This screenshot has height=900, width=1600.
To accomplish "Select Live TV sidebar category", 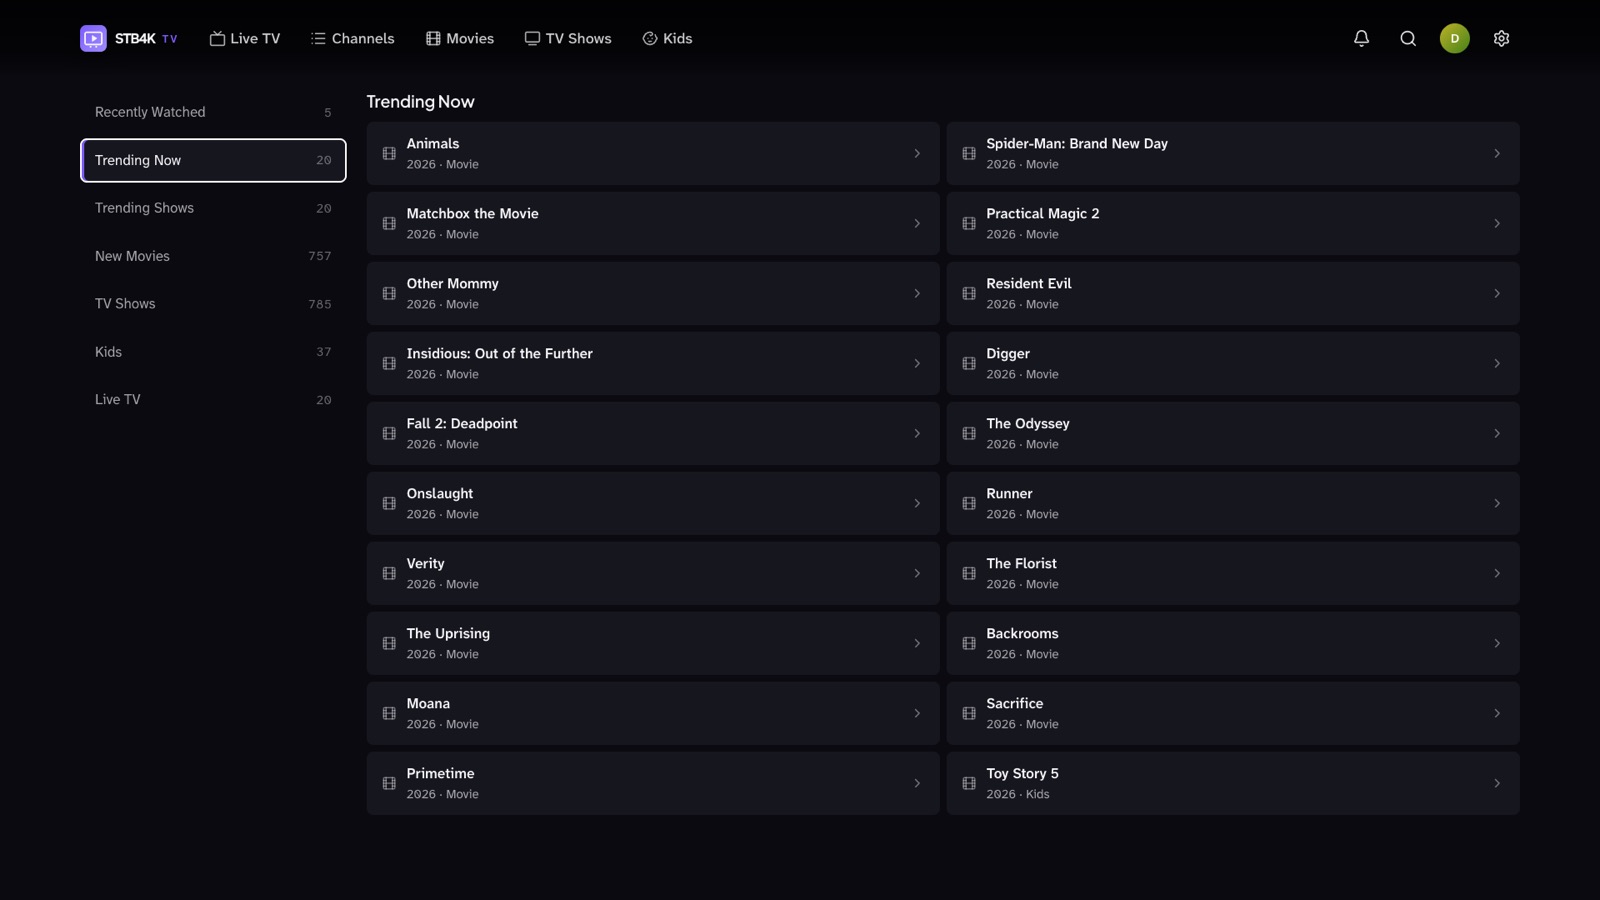I will pyautogui.click(x=213, y=400).
